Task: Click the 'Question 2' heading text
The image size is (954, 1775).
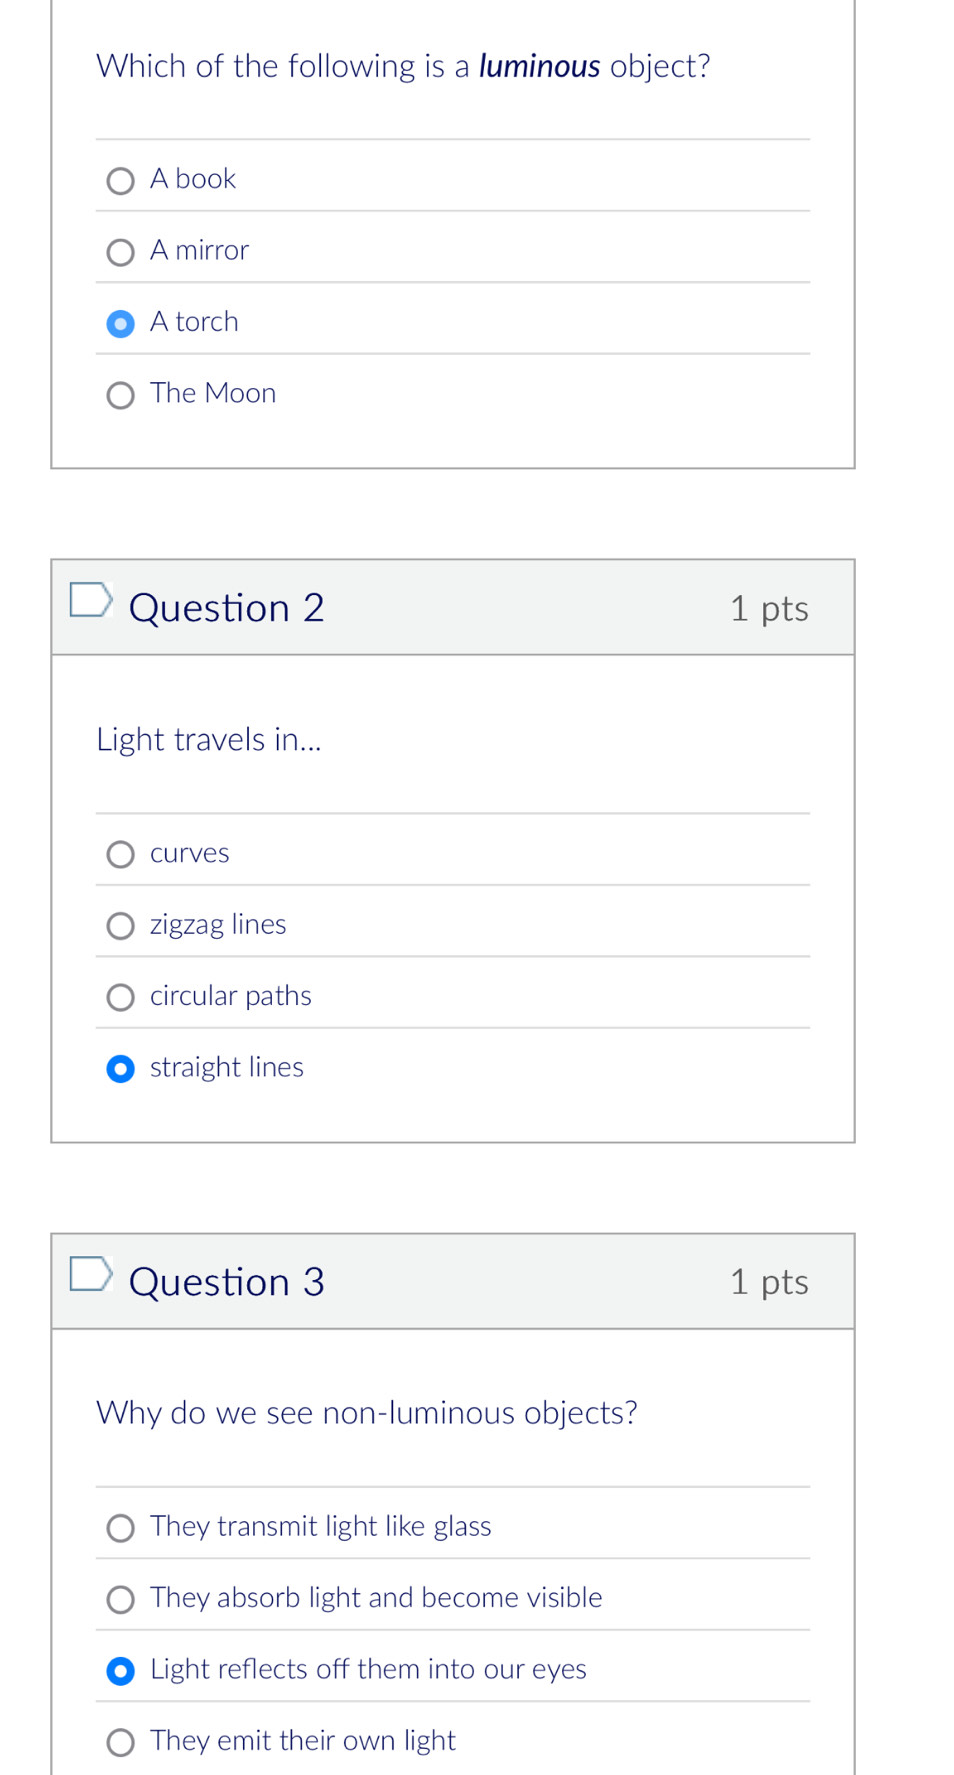Action: (x=227, y=608)
